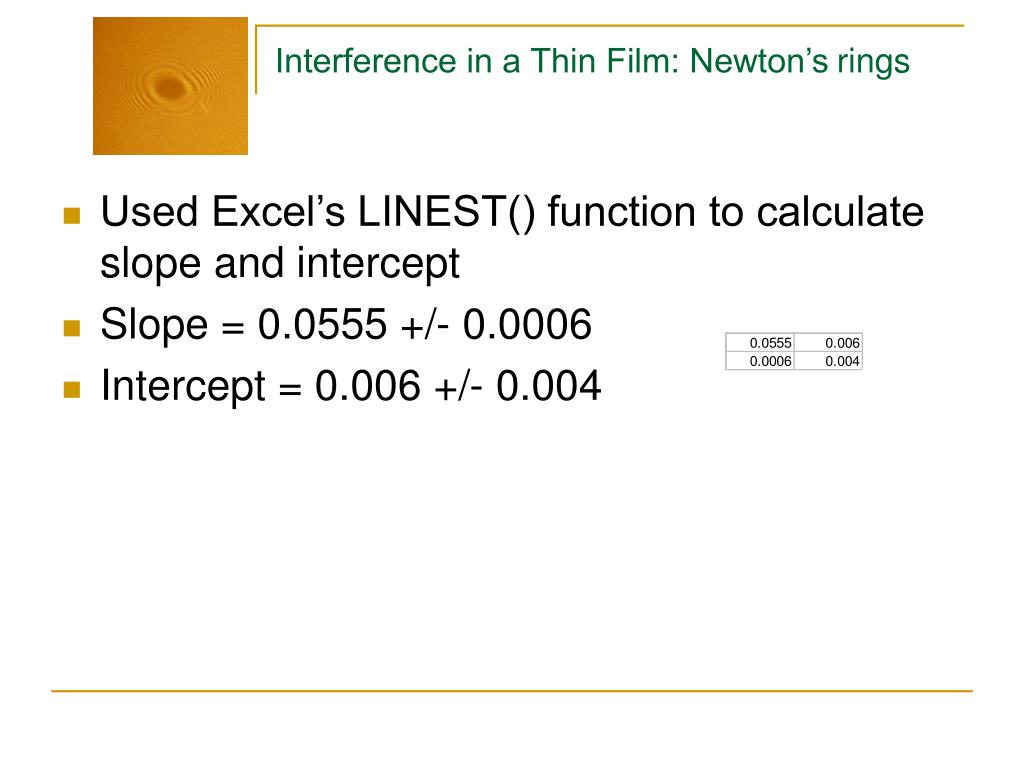The image size is (1024, 768).
Task: Click the value '0.0006' in the Slope bullet
Action: click(527, 324)
